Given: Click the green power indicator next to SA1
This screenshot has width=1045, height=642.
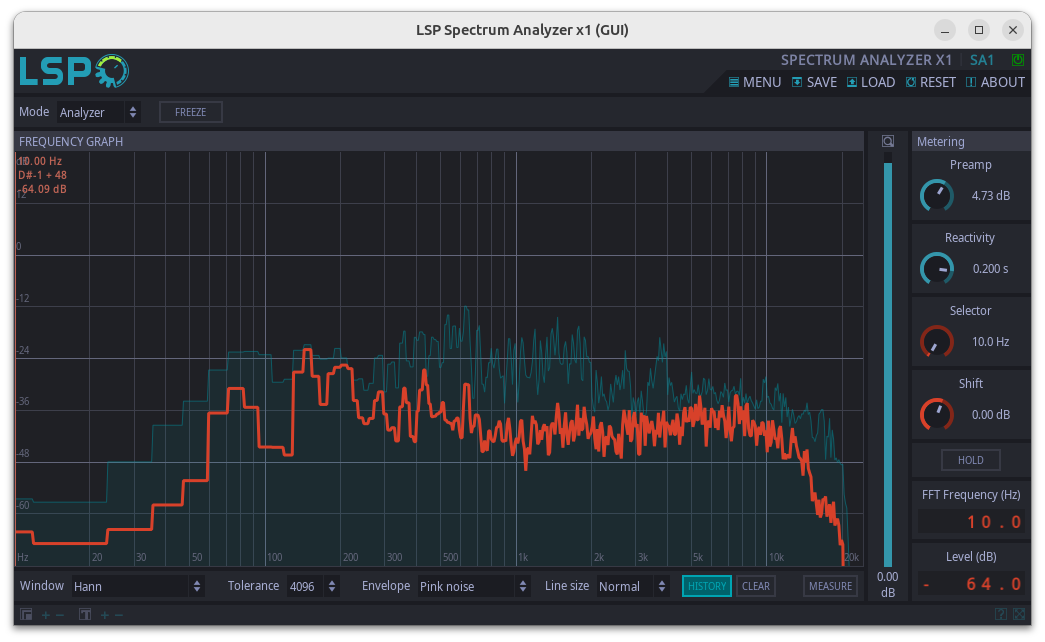Looking at the screenshot, I should (x=1017, y=60).
